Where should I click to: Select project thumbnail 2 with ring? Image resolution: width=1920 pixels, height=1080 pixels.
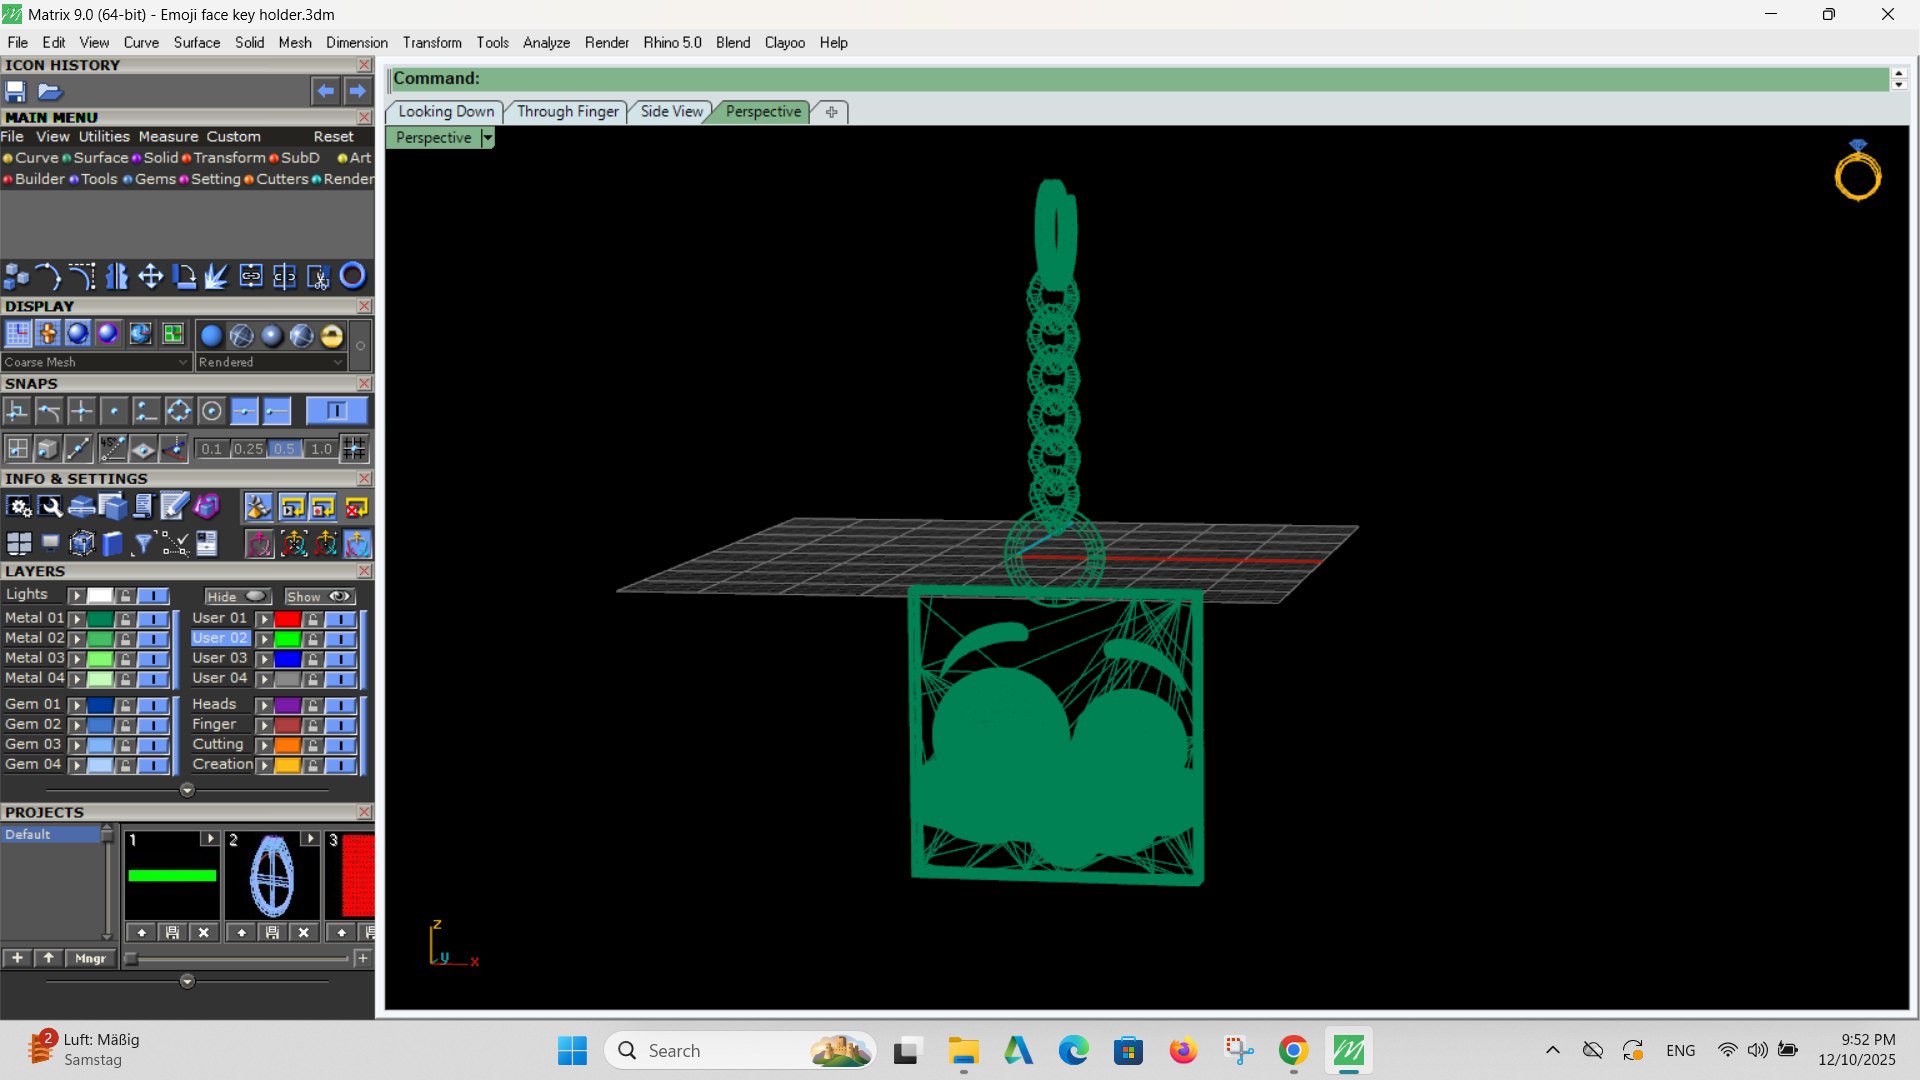click(x=271, y=876)
